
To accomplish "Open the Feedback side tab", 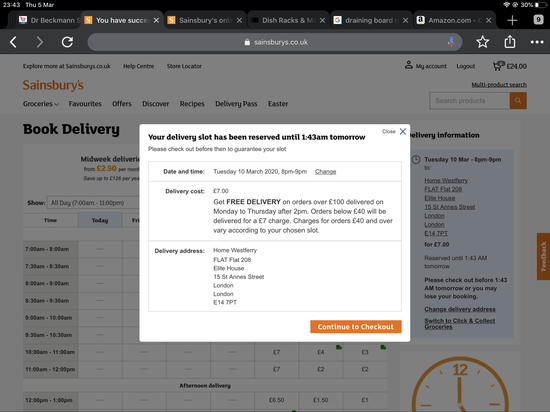I will point(543,256).
